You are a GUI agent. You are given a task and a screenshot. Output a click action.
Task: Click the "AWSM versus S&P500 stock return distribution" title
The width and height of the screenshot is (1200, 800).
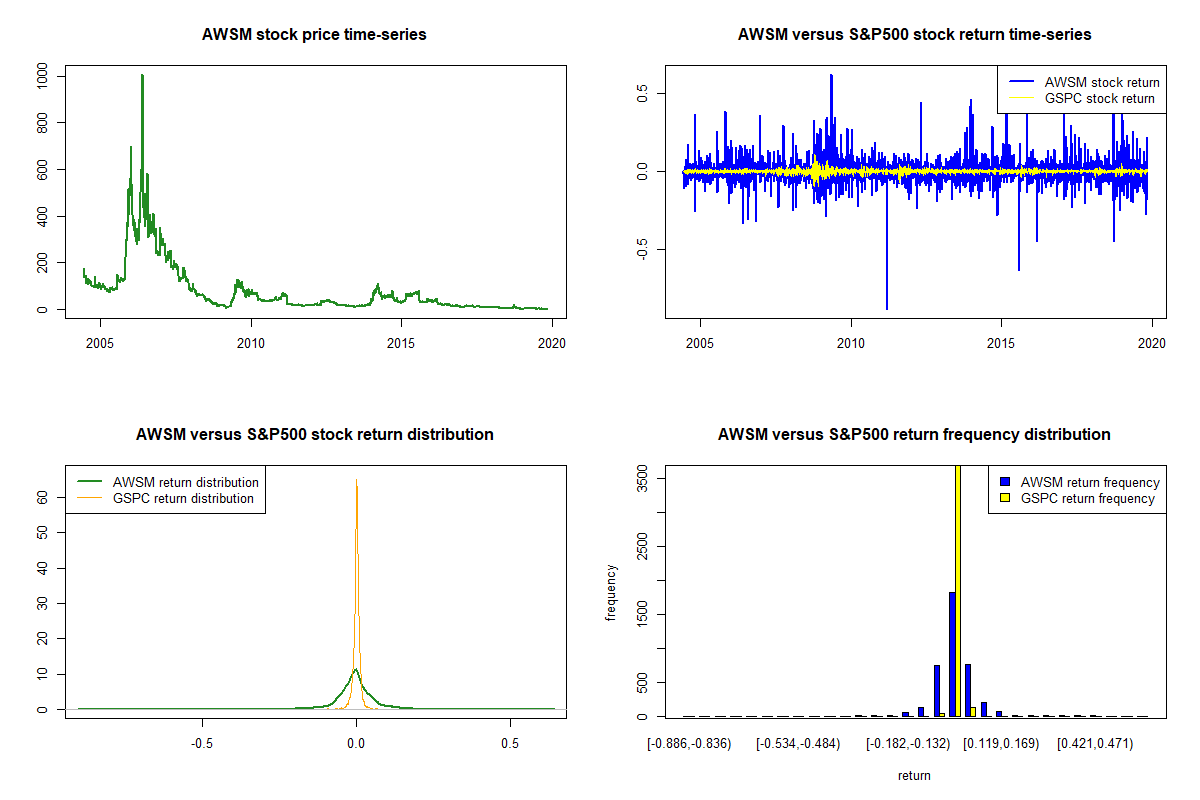[x=314, y=435]
